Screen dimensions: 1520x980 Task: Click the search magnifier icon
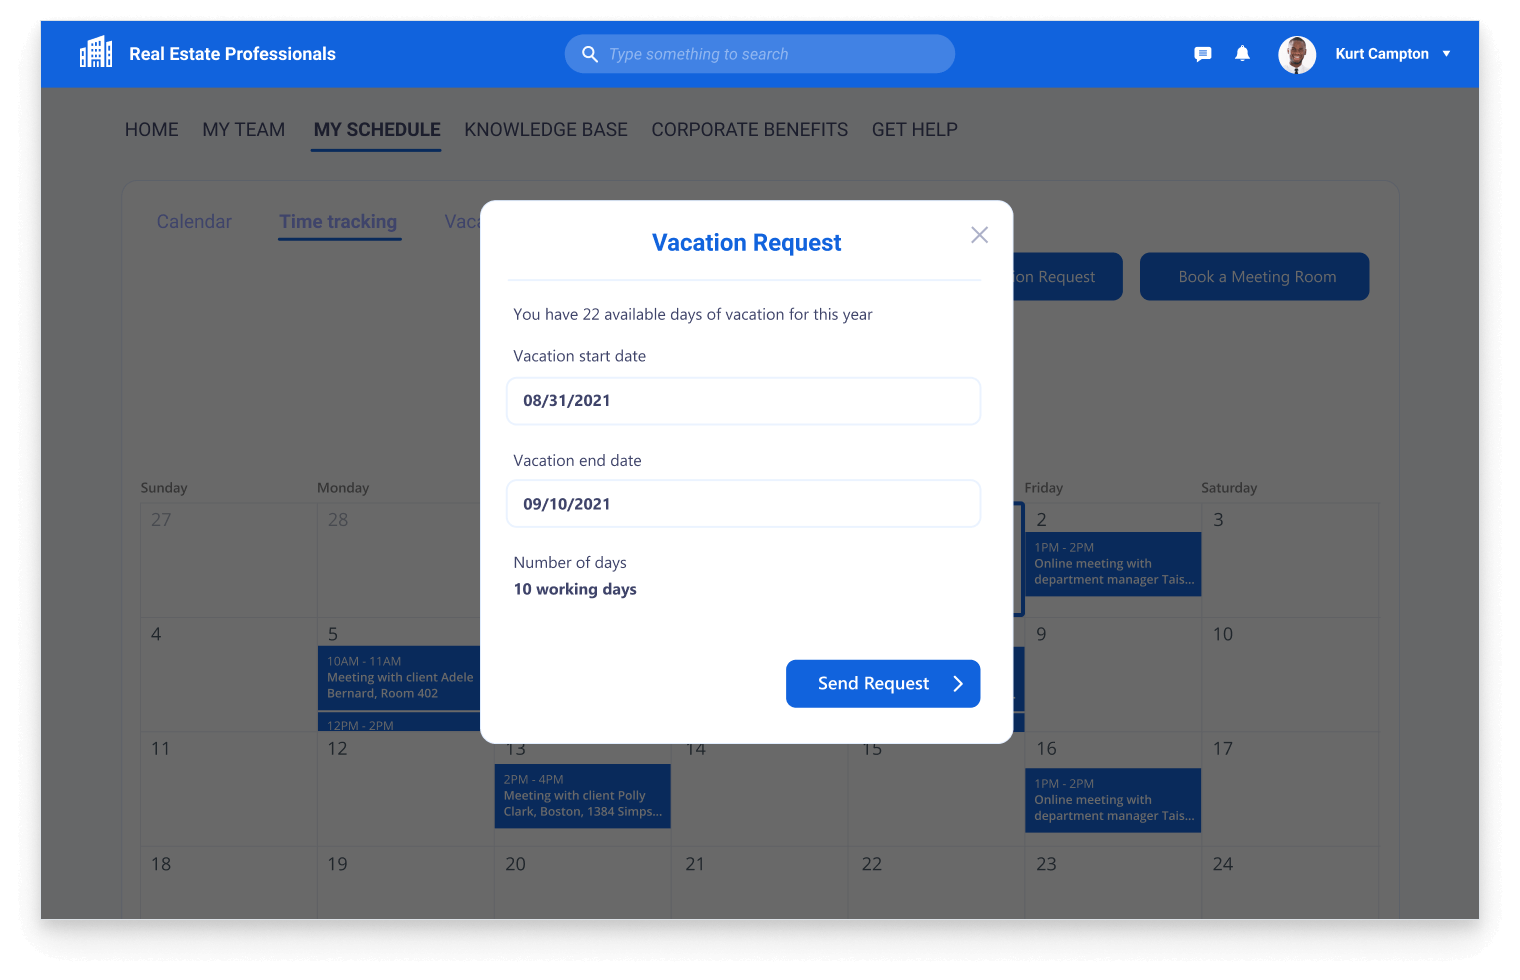click(x=590, y=54)
